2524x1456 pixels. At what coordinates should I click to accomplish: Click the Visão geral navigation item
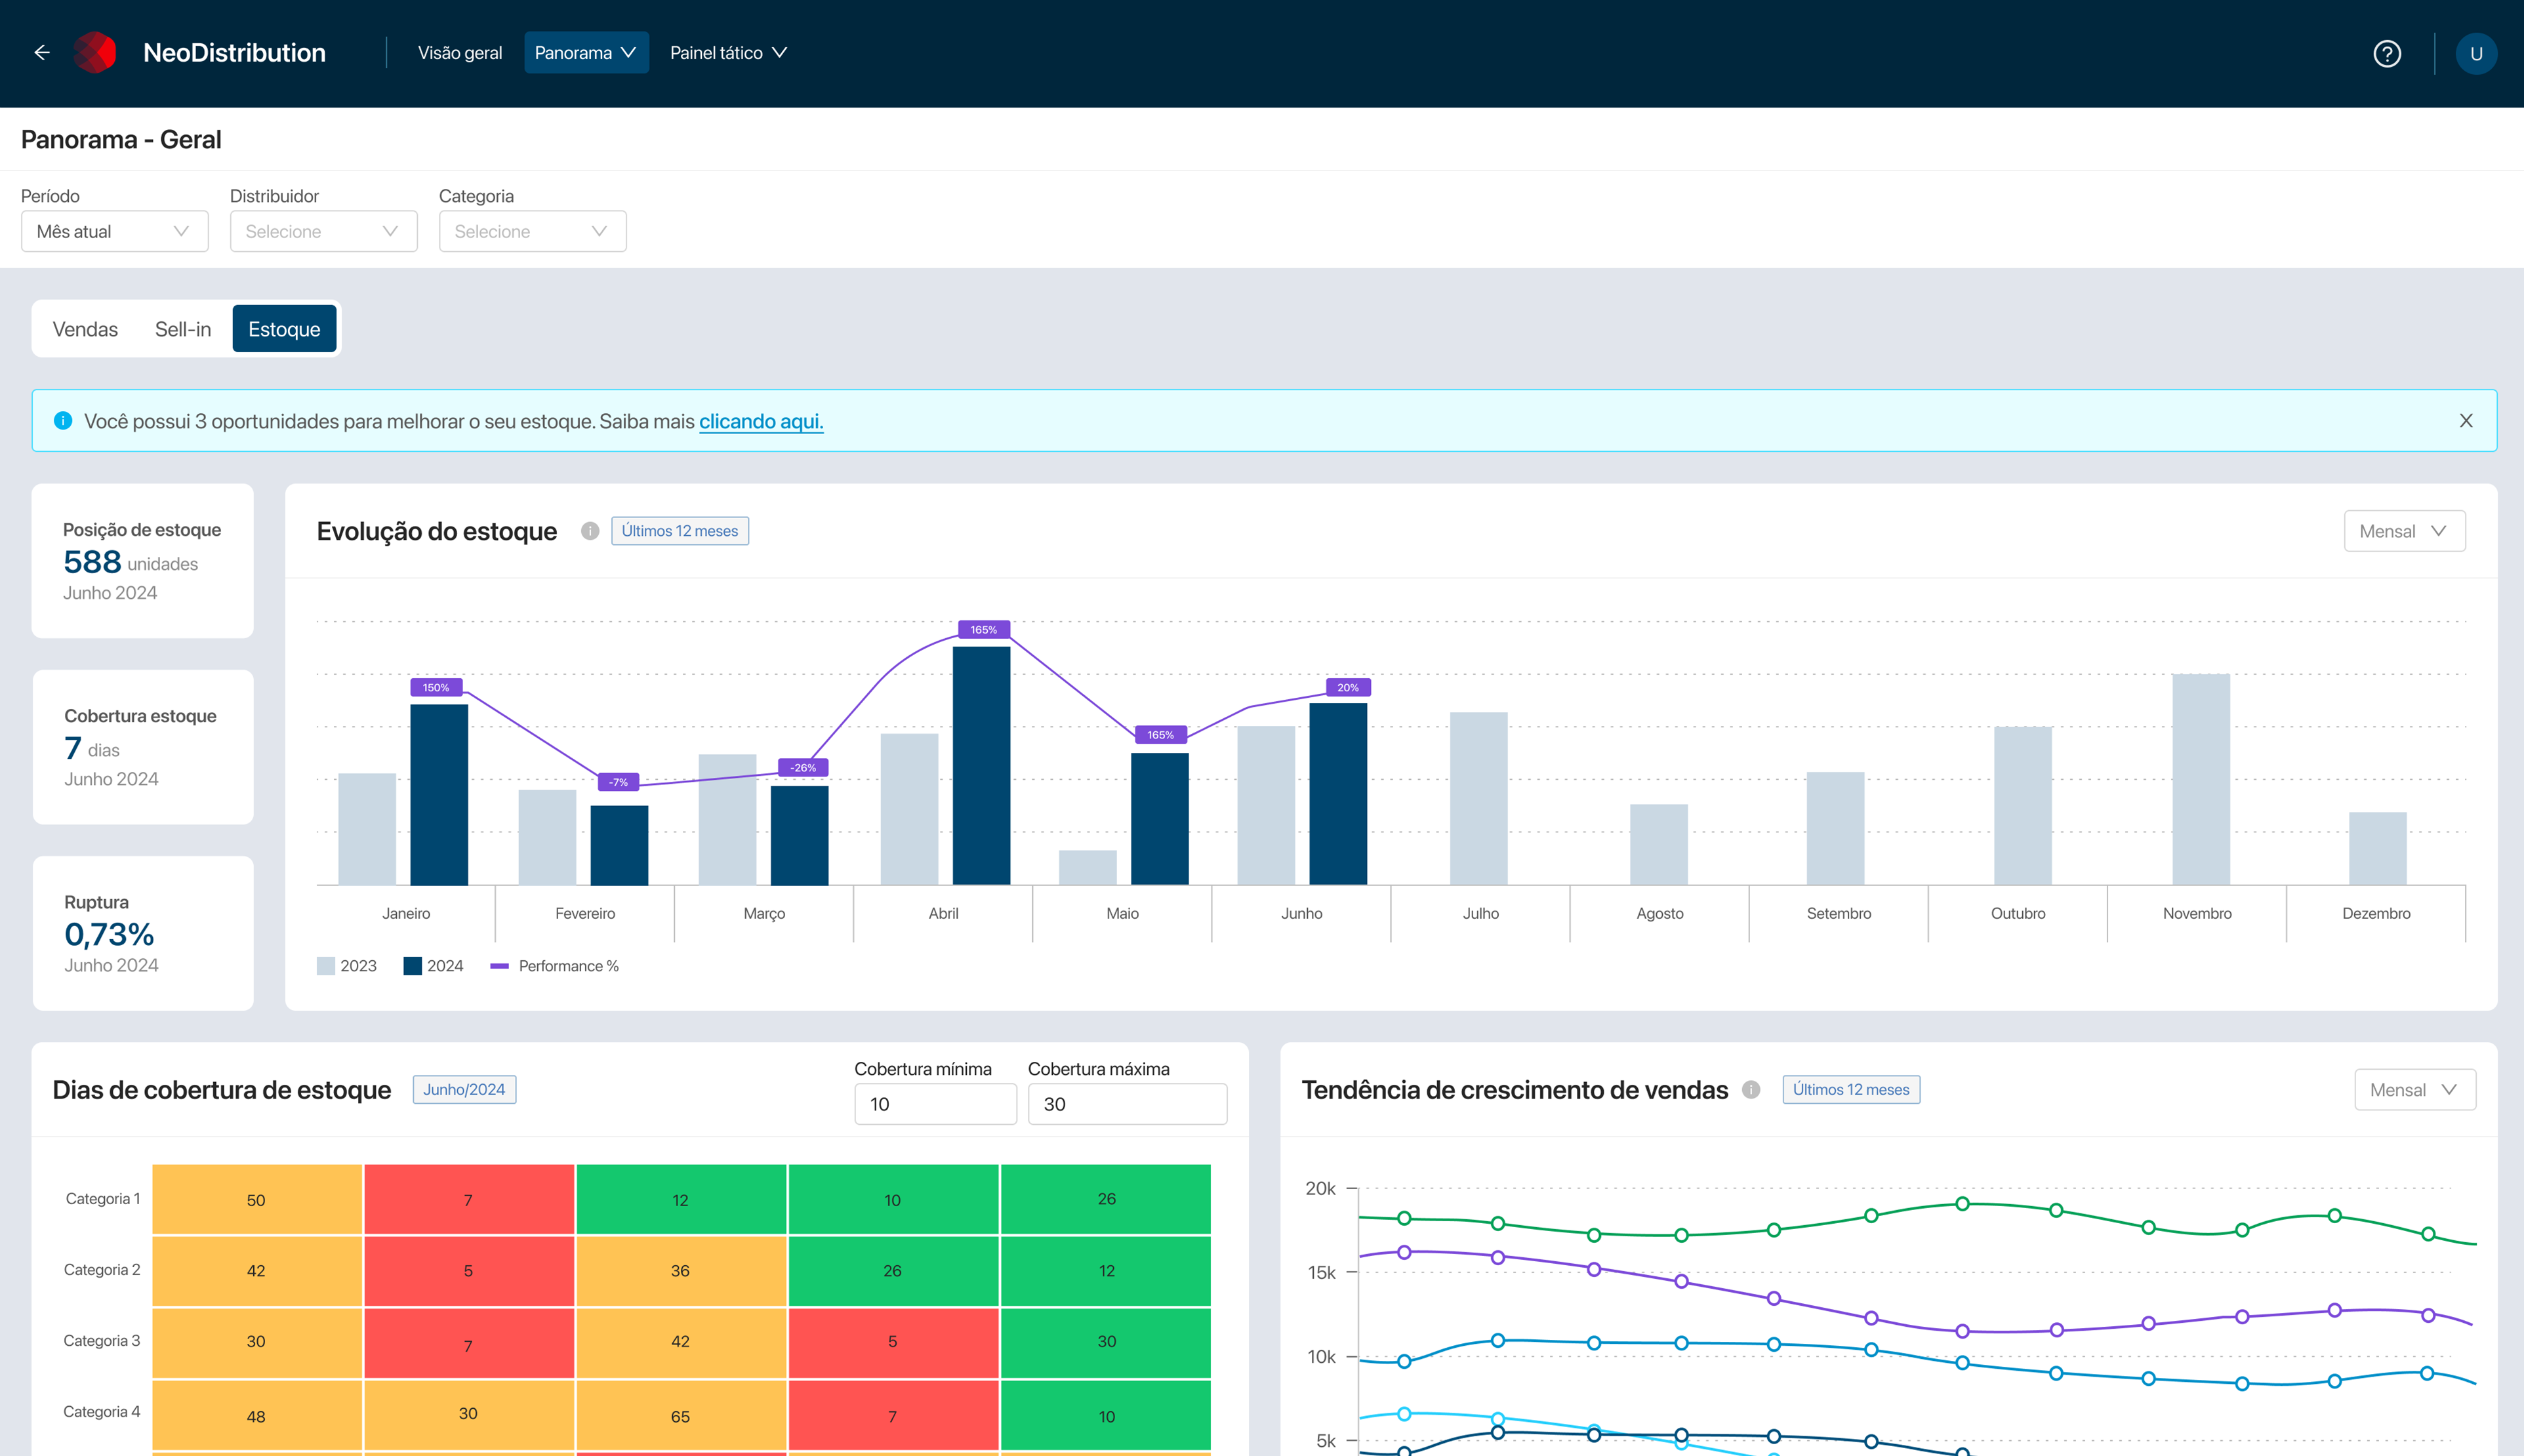pyautogui.click(x=460, y=53)
